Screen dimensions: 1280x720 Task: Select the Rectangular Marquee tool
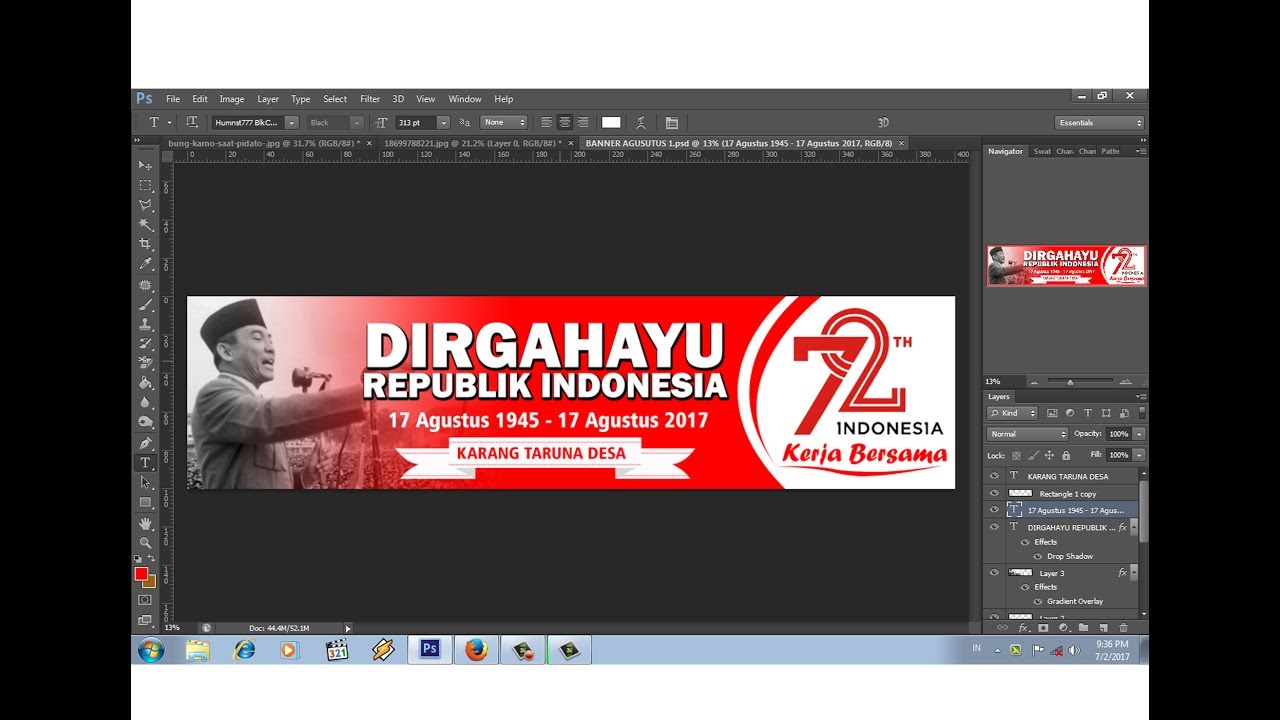click(145, 185)
